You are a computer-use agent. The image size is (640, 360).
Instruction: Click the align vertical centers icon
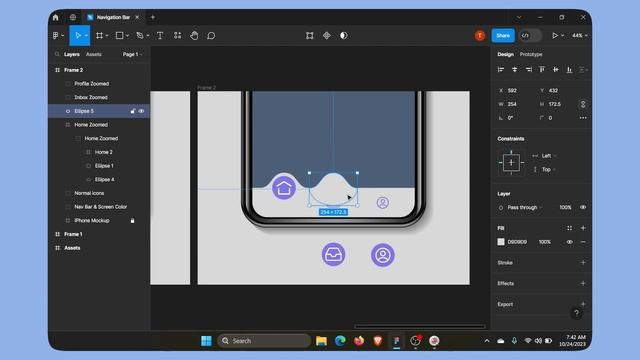tap(556, 70)
